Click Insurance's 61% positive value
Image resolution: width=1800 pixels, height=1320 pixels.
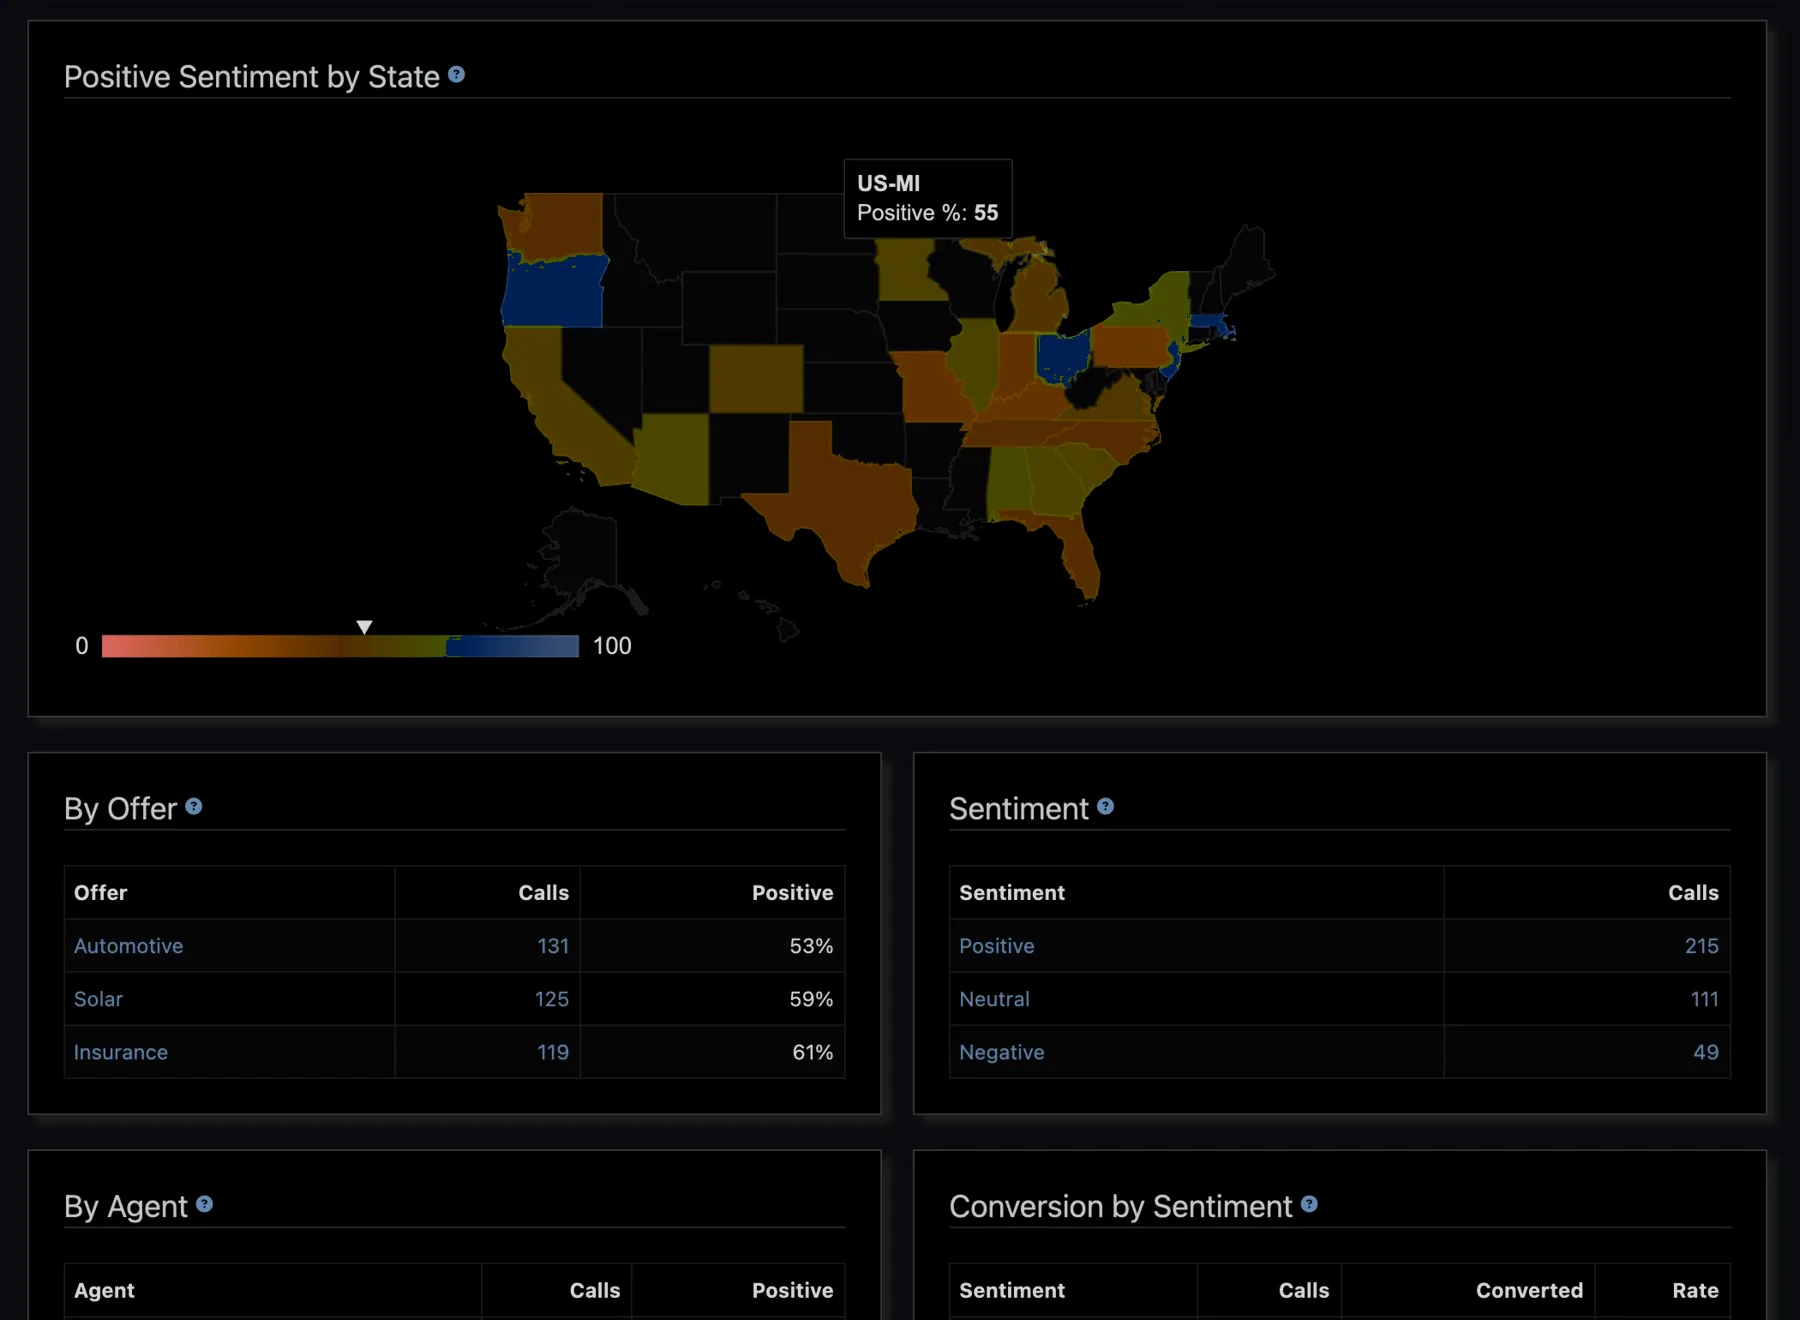(812, 1052)
